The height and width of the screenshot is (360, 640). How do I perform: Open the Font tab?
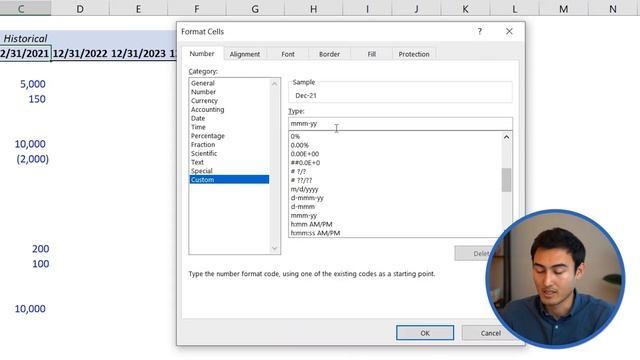point(288,54)
